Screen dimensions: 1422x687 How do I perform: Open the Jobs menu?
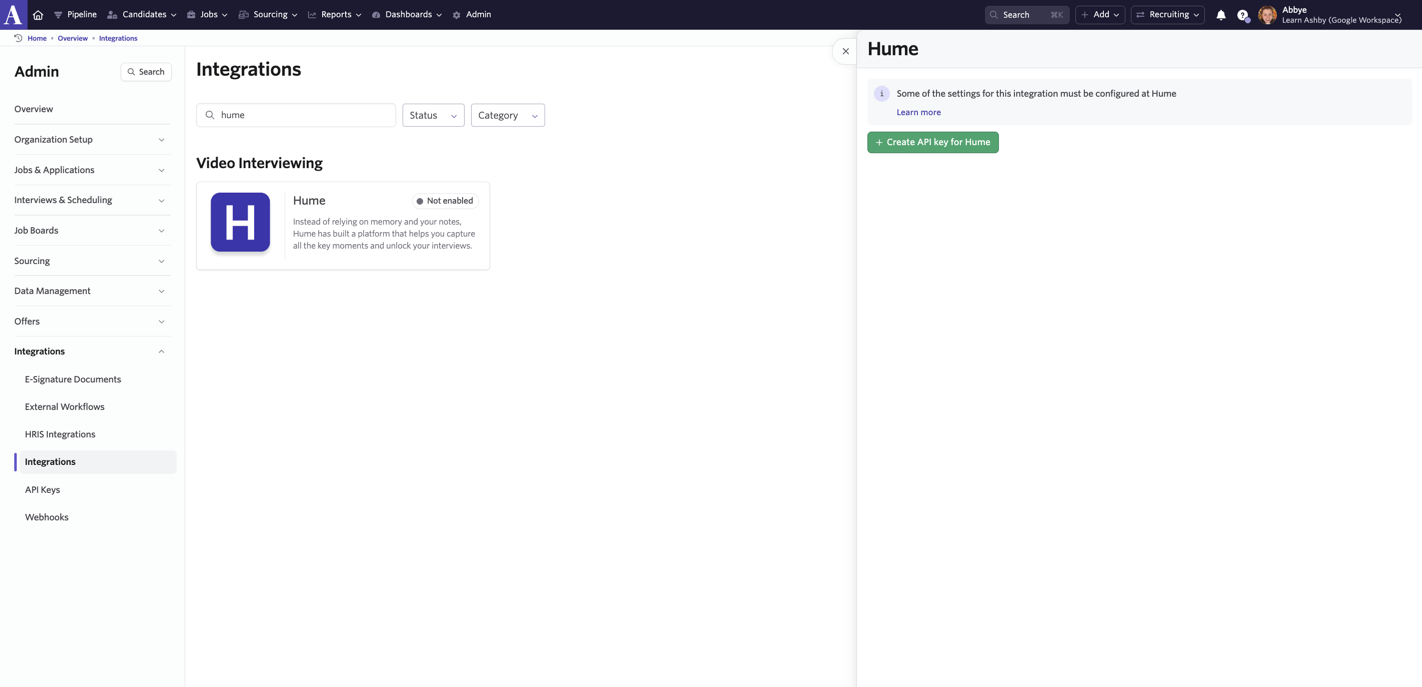coord(207,15)
